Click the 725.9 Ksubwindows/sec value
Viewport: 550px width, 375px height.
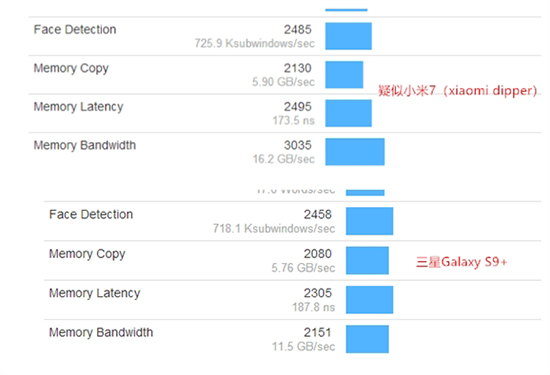[255, 43]
